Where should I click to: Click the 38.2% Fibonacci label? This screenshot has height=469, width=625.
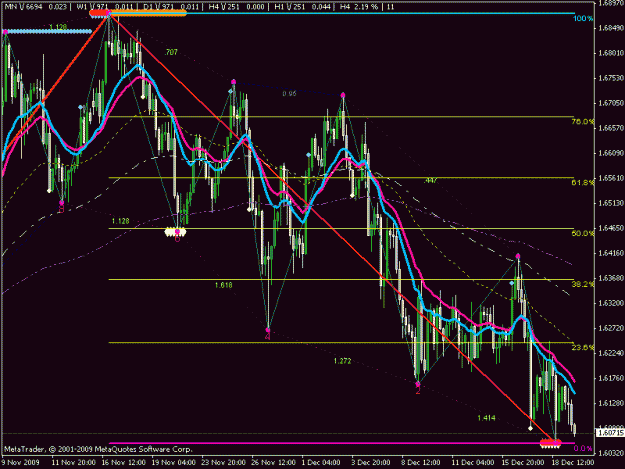582,284
